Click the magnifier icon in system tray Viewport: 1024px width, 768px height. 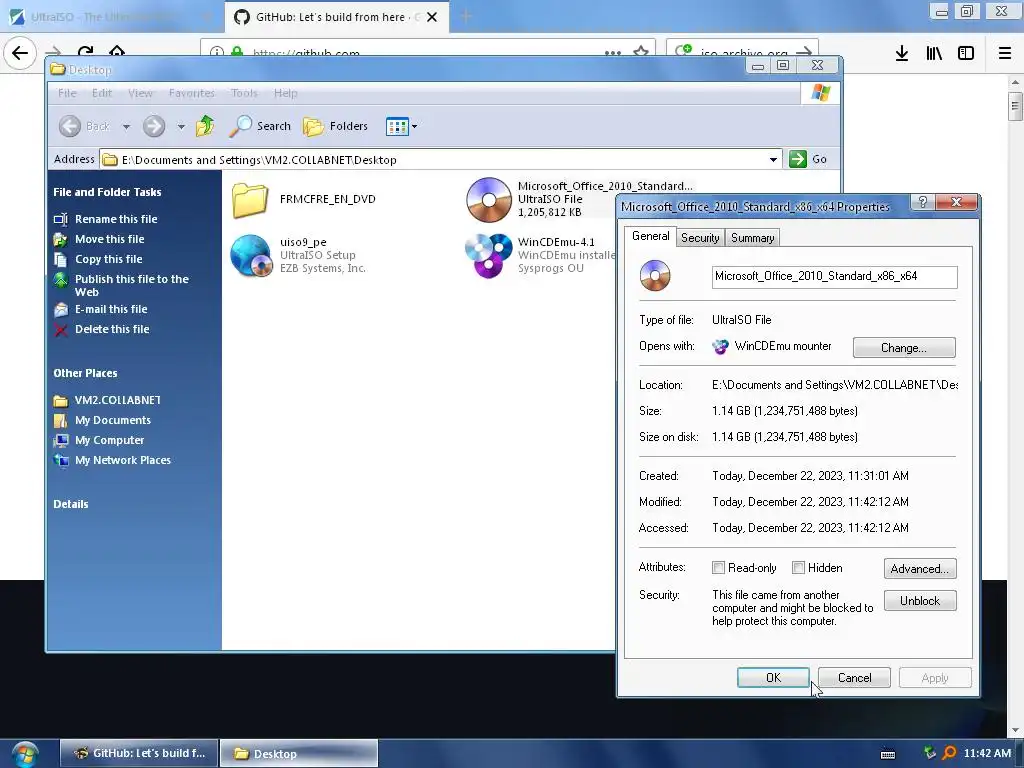[x=949, y=753]
